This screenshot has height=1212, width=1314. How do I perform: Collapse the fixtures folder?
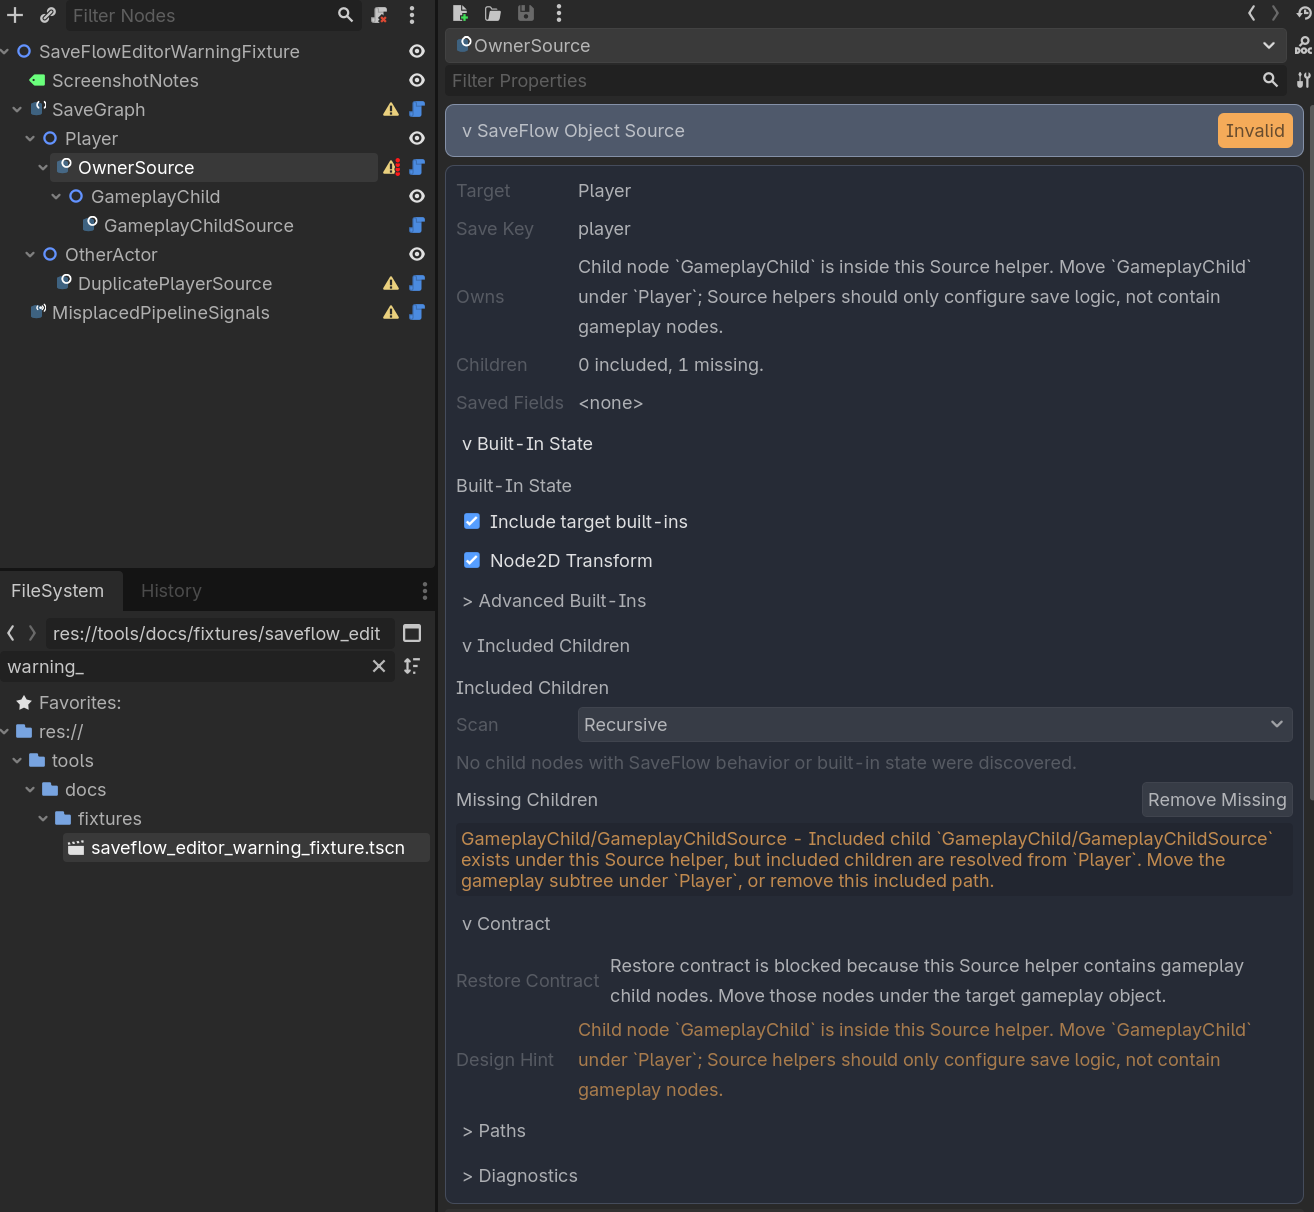(x=43, y=818)
